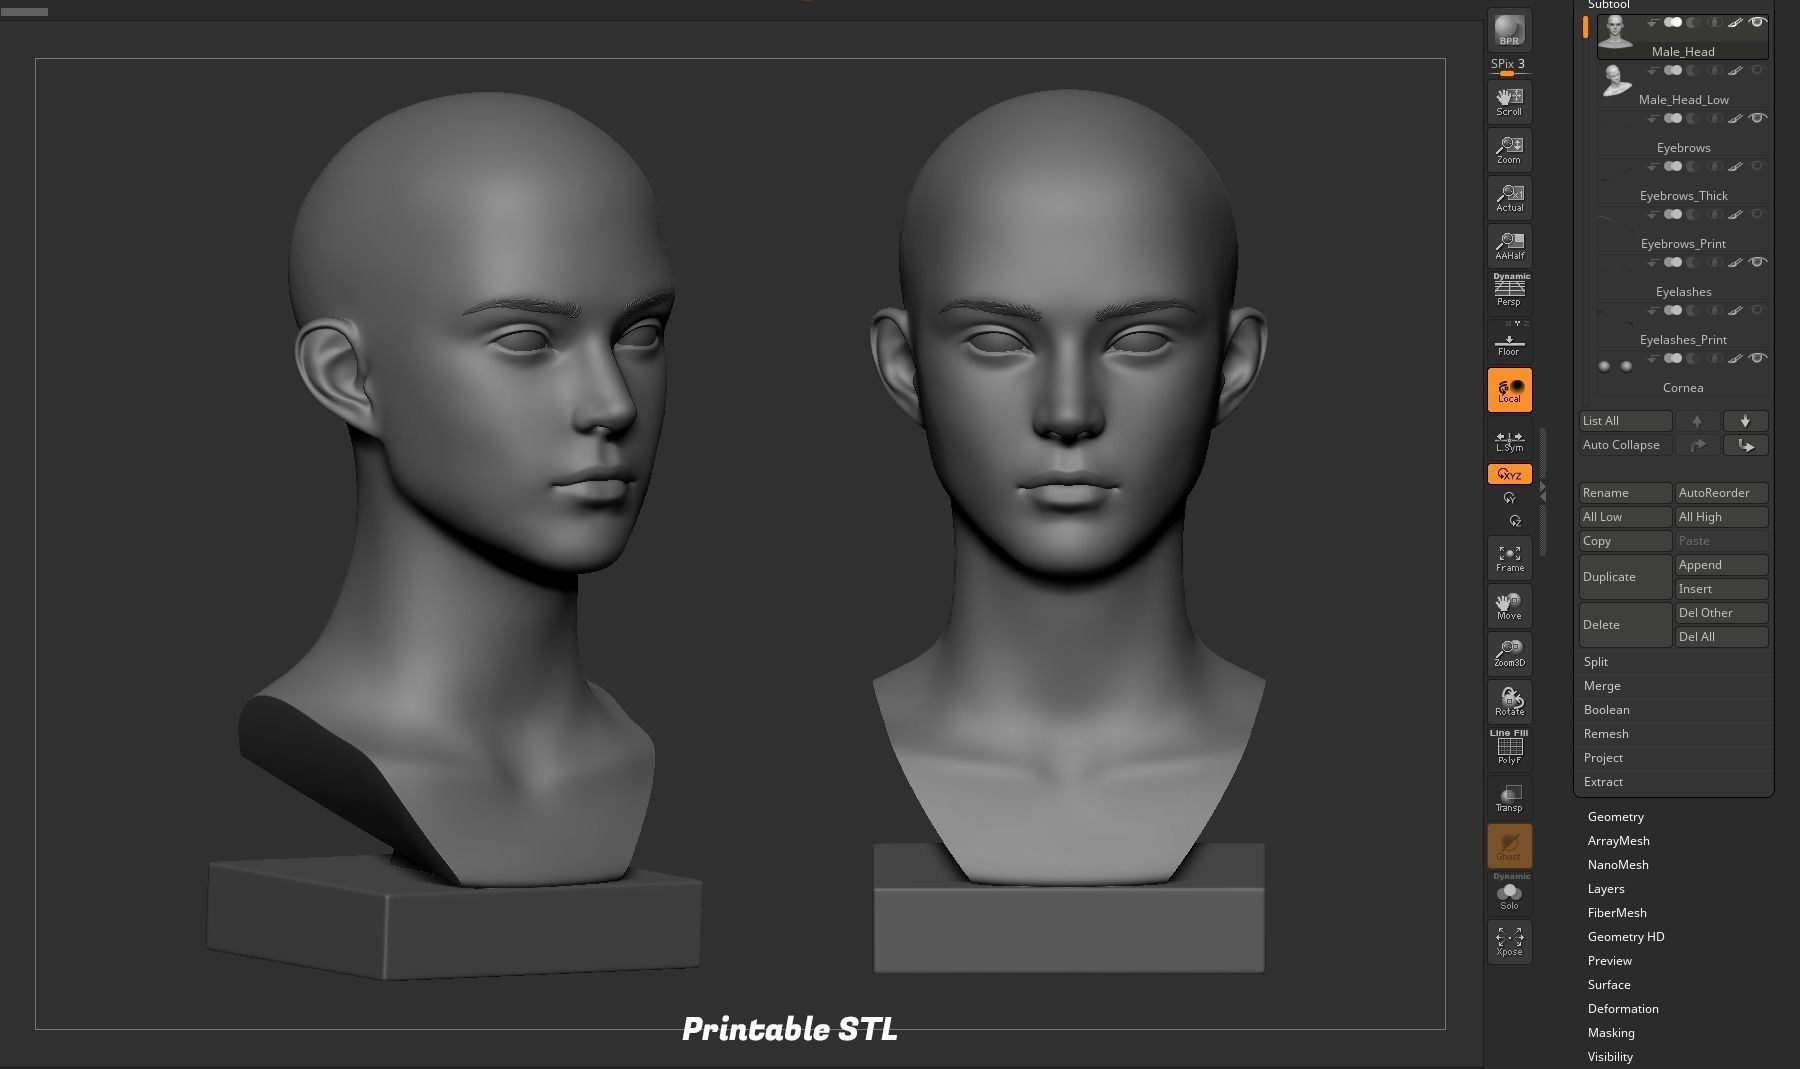Expand the Deformation sub-palette
Screen dimensions: 1800x1069
tap(1623, 1009)
